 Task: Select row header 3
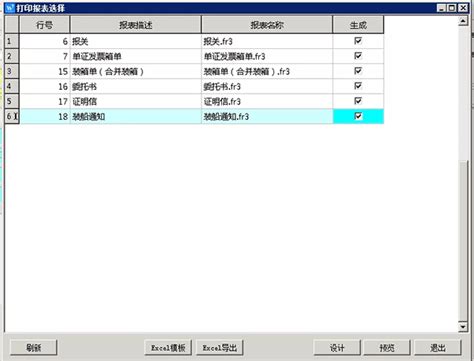[x=12, y=71]
